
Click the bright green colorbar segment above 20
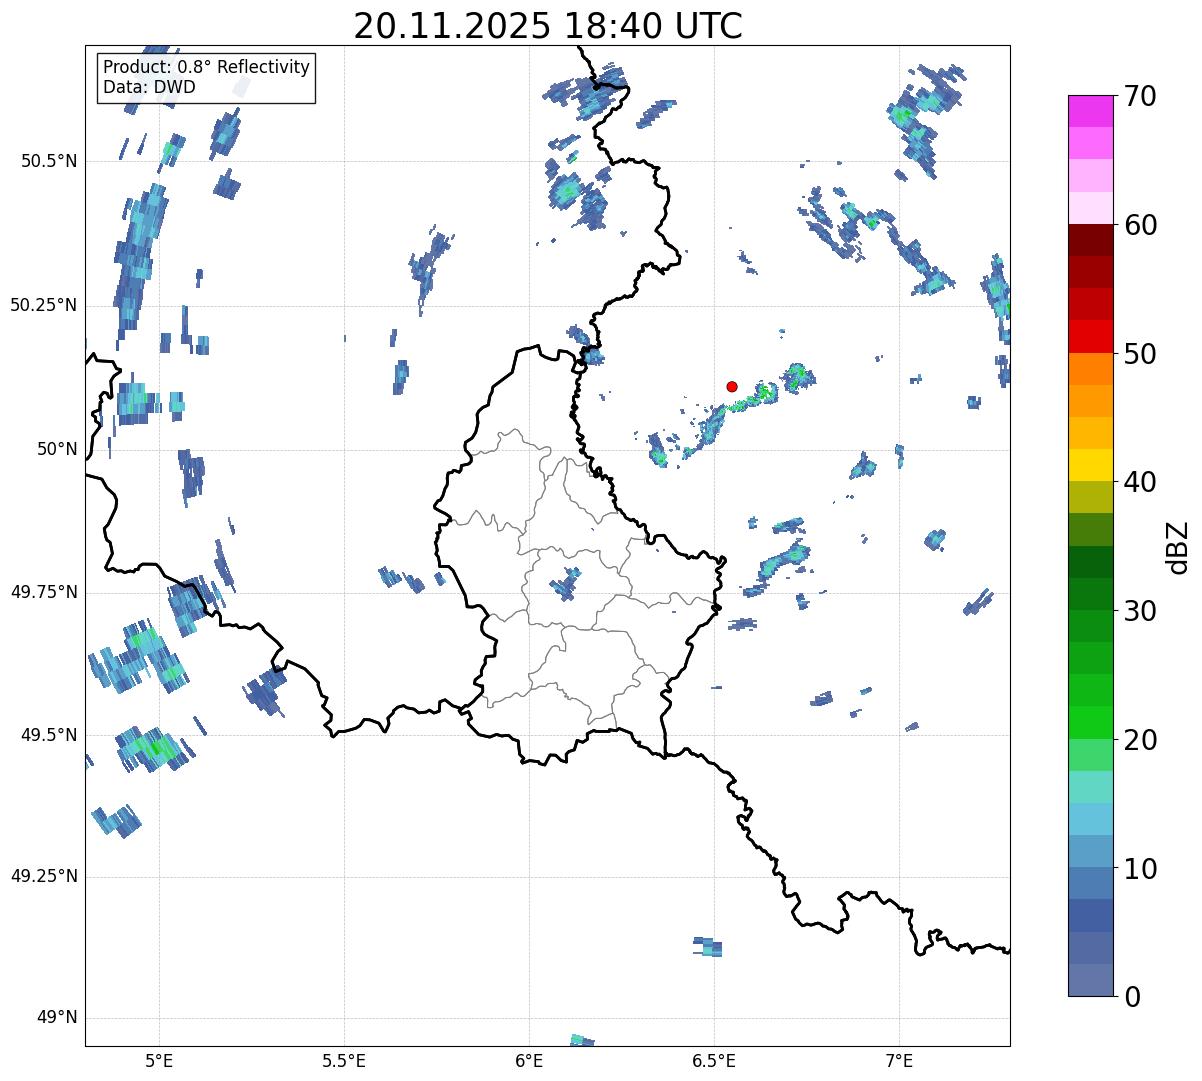(x=1091, y=723)
